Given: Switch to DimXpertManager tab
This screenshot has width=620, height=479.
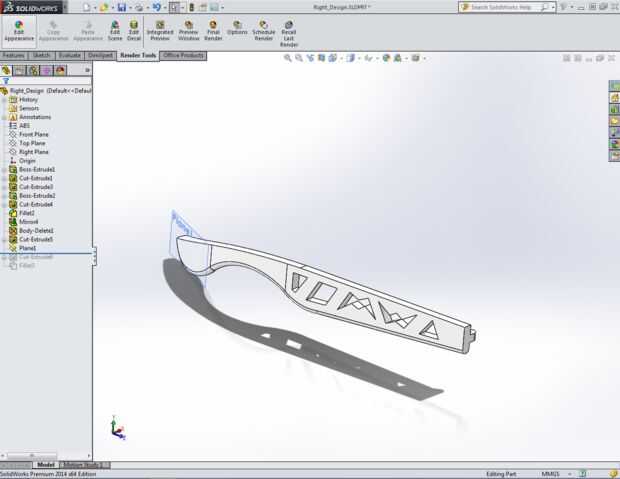Looking at the screenshot, I should [47, 71].
